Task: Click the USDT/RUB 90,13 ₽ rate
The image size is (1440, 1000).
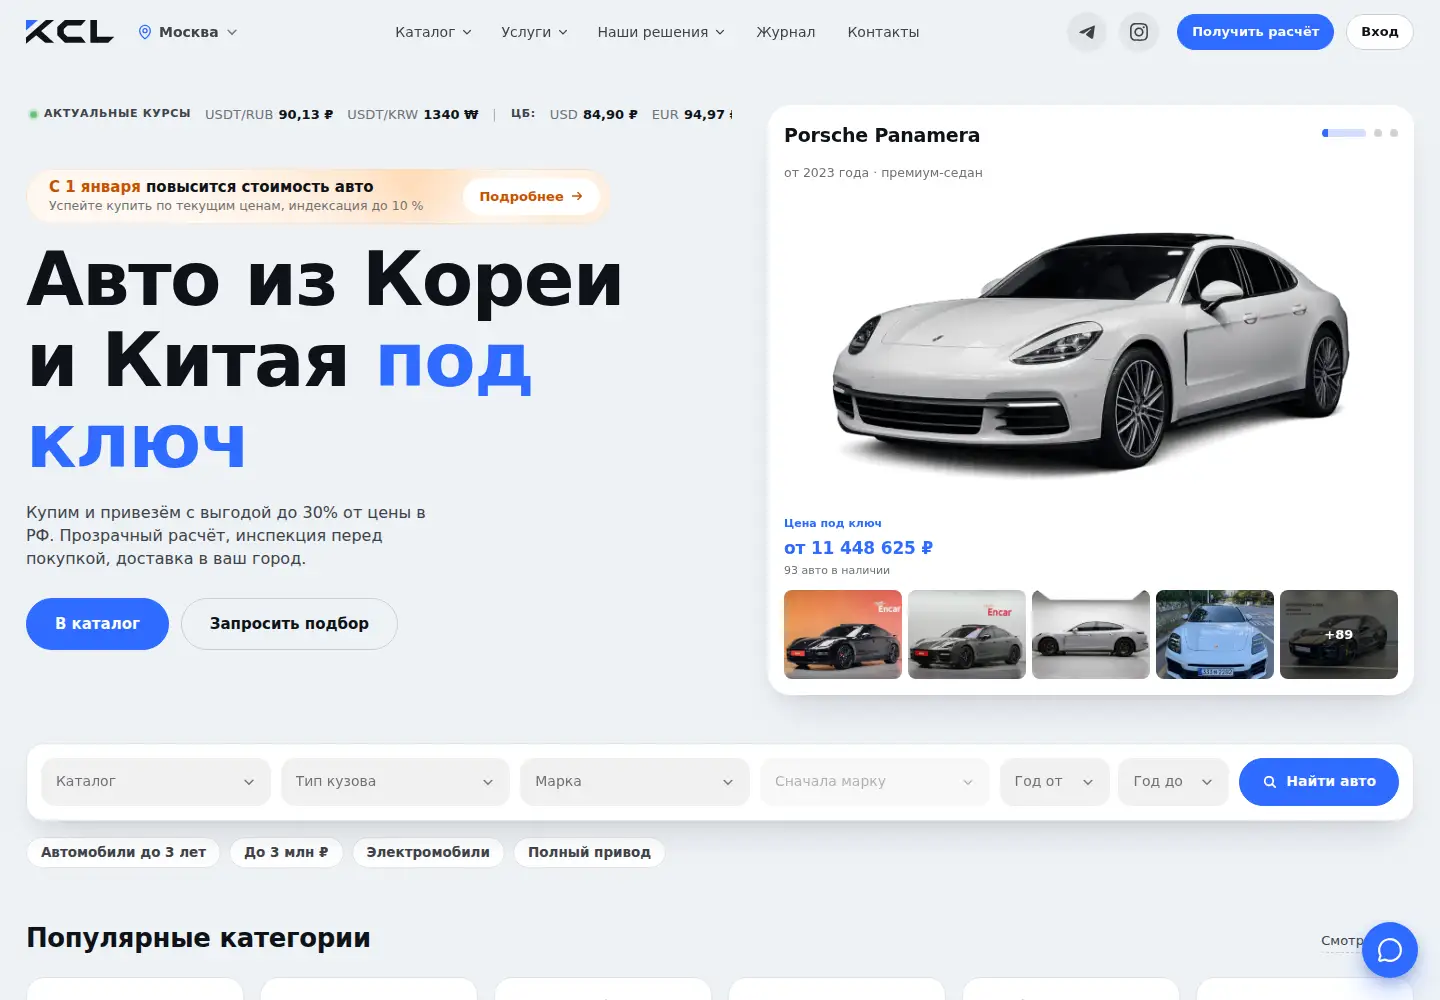Action: coord(269,114)
